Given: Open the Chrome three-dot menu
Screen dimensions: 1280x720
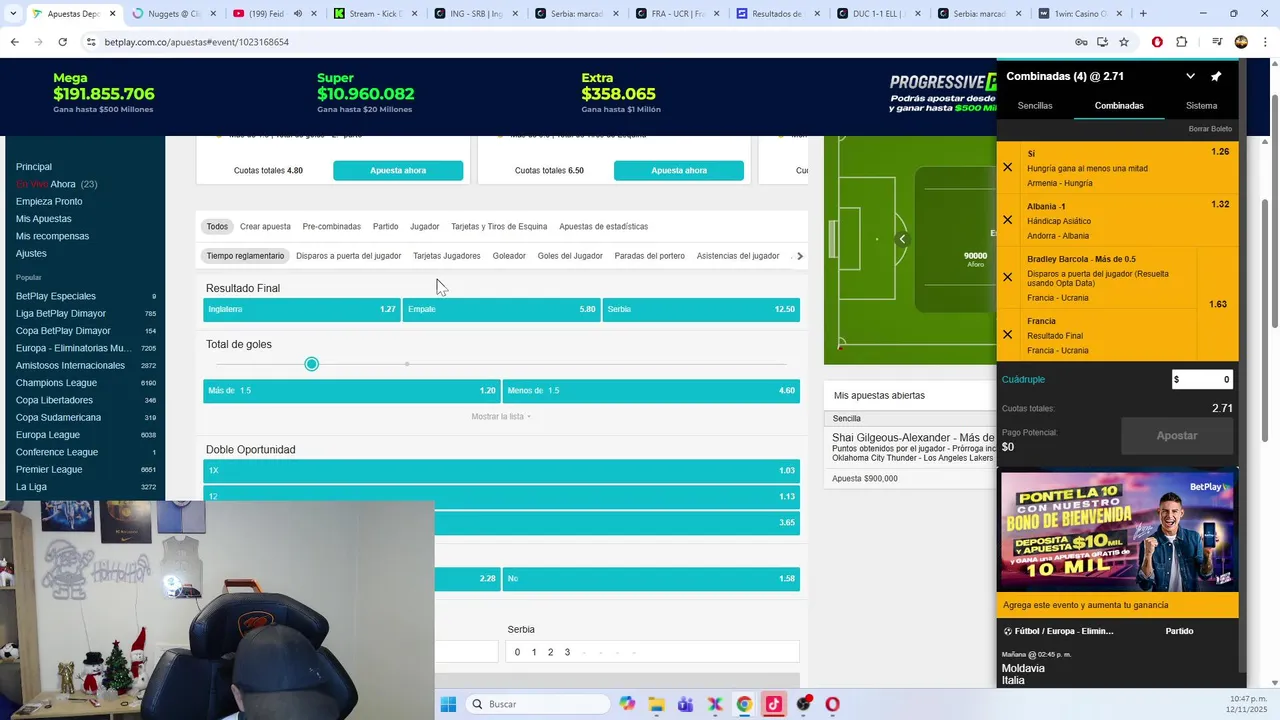Looking at the screenshot, I should [x=1264, y=42].
